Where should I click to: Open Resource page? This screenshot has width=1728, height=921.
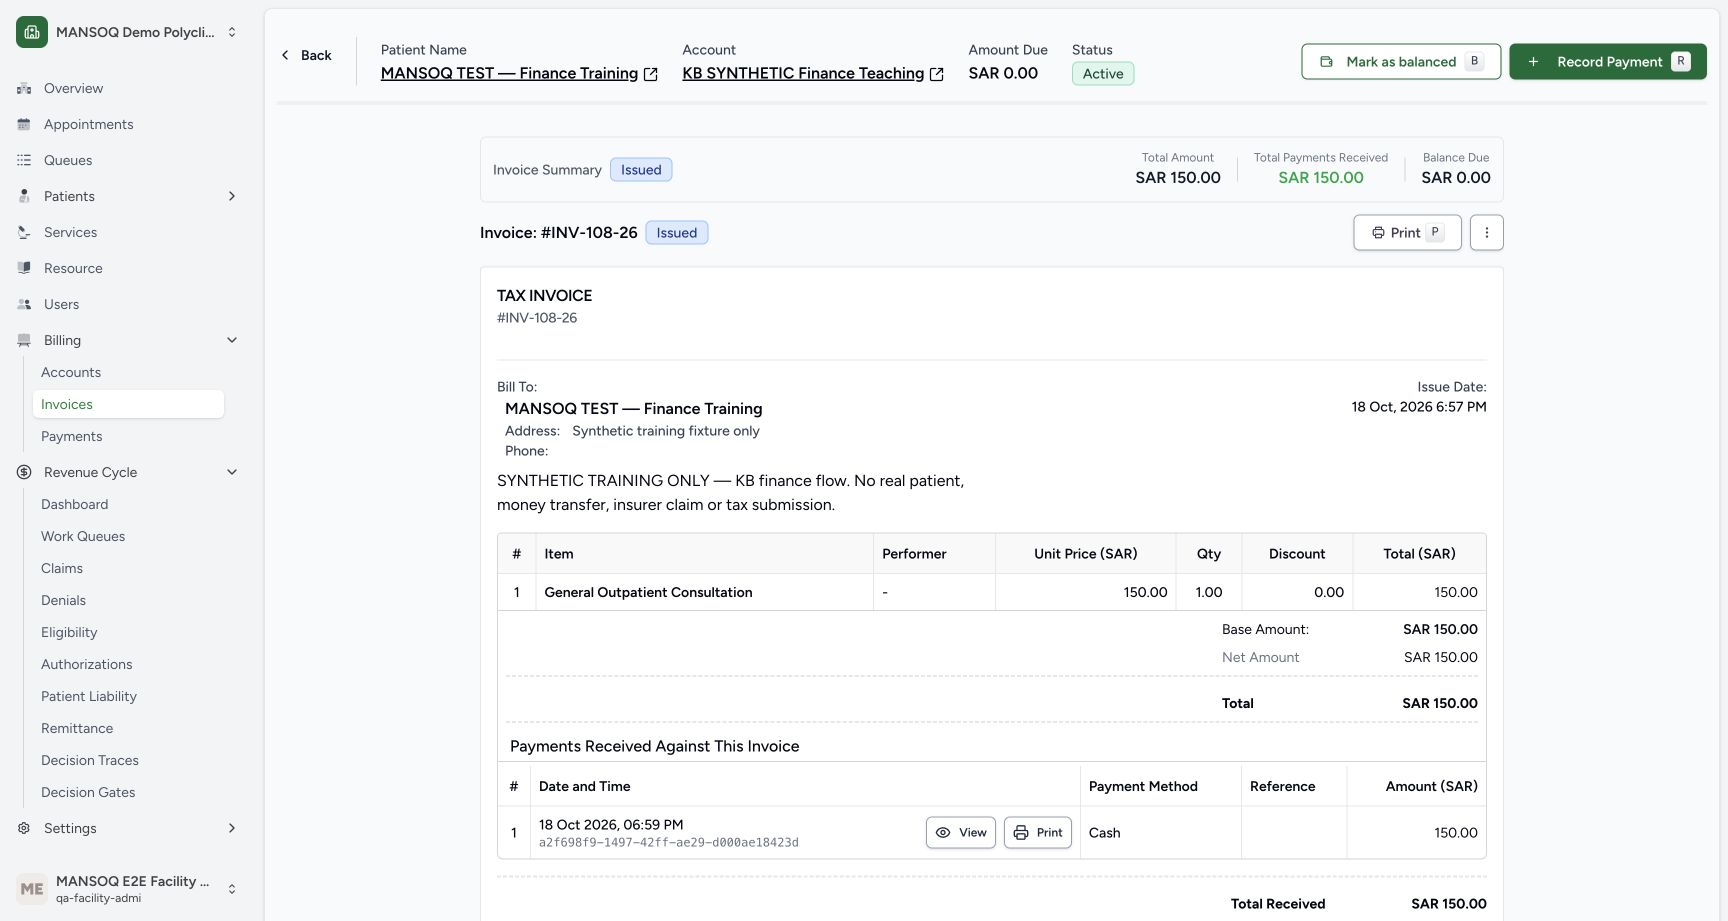point(73,268)
